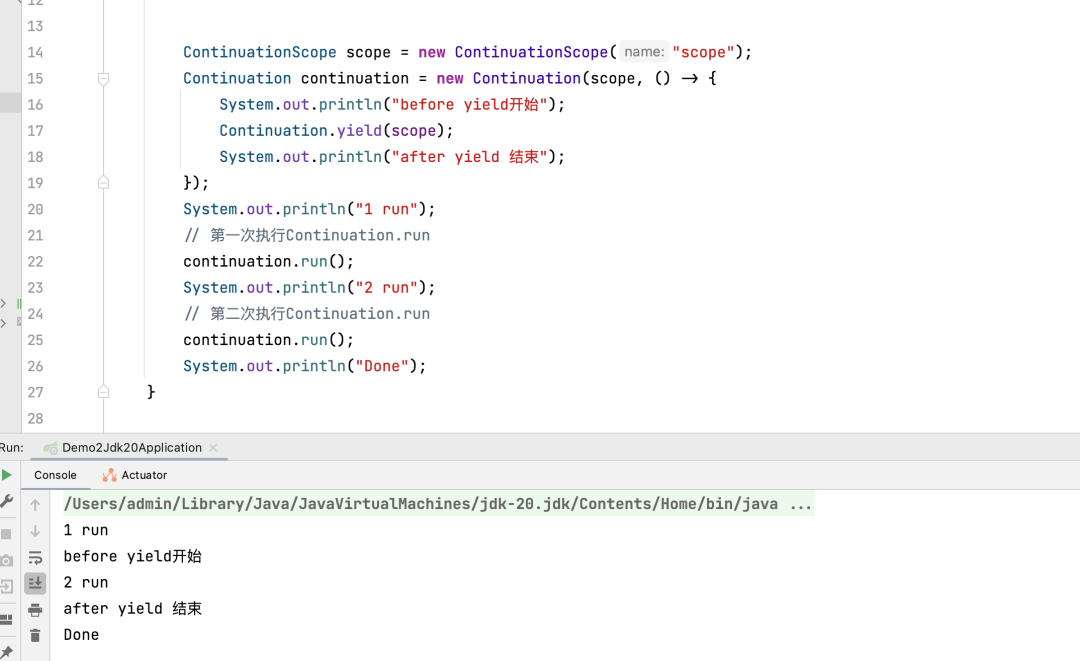Switch to the Actuator tab
The width and height of the screenshot is (1080, 661).
click(x=135, y=475)
